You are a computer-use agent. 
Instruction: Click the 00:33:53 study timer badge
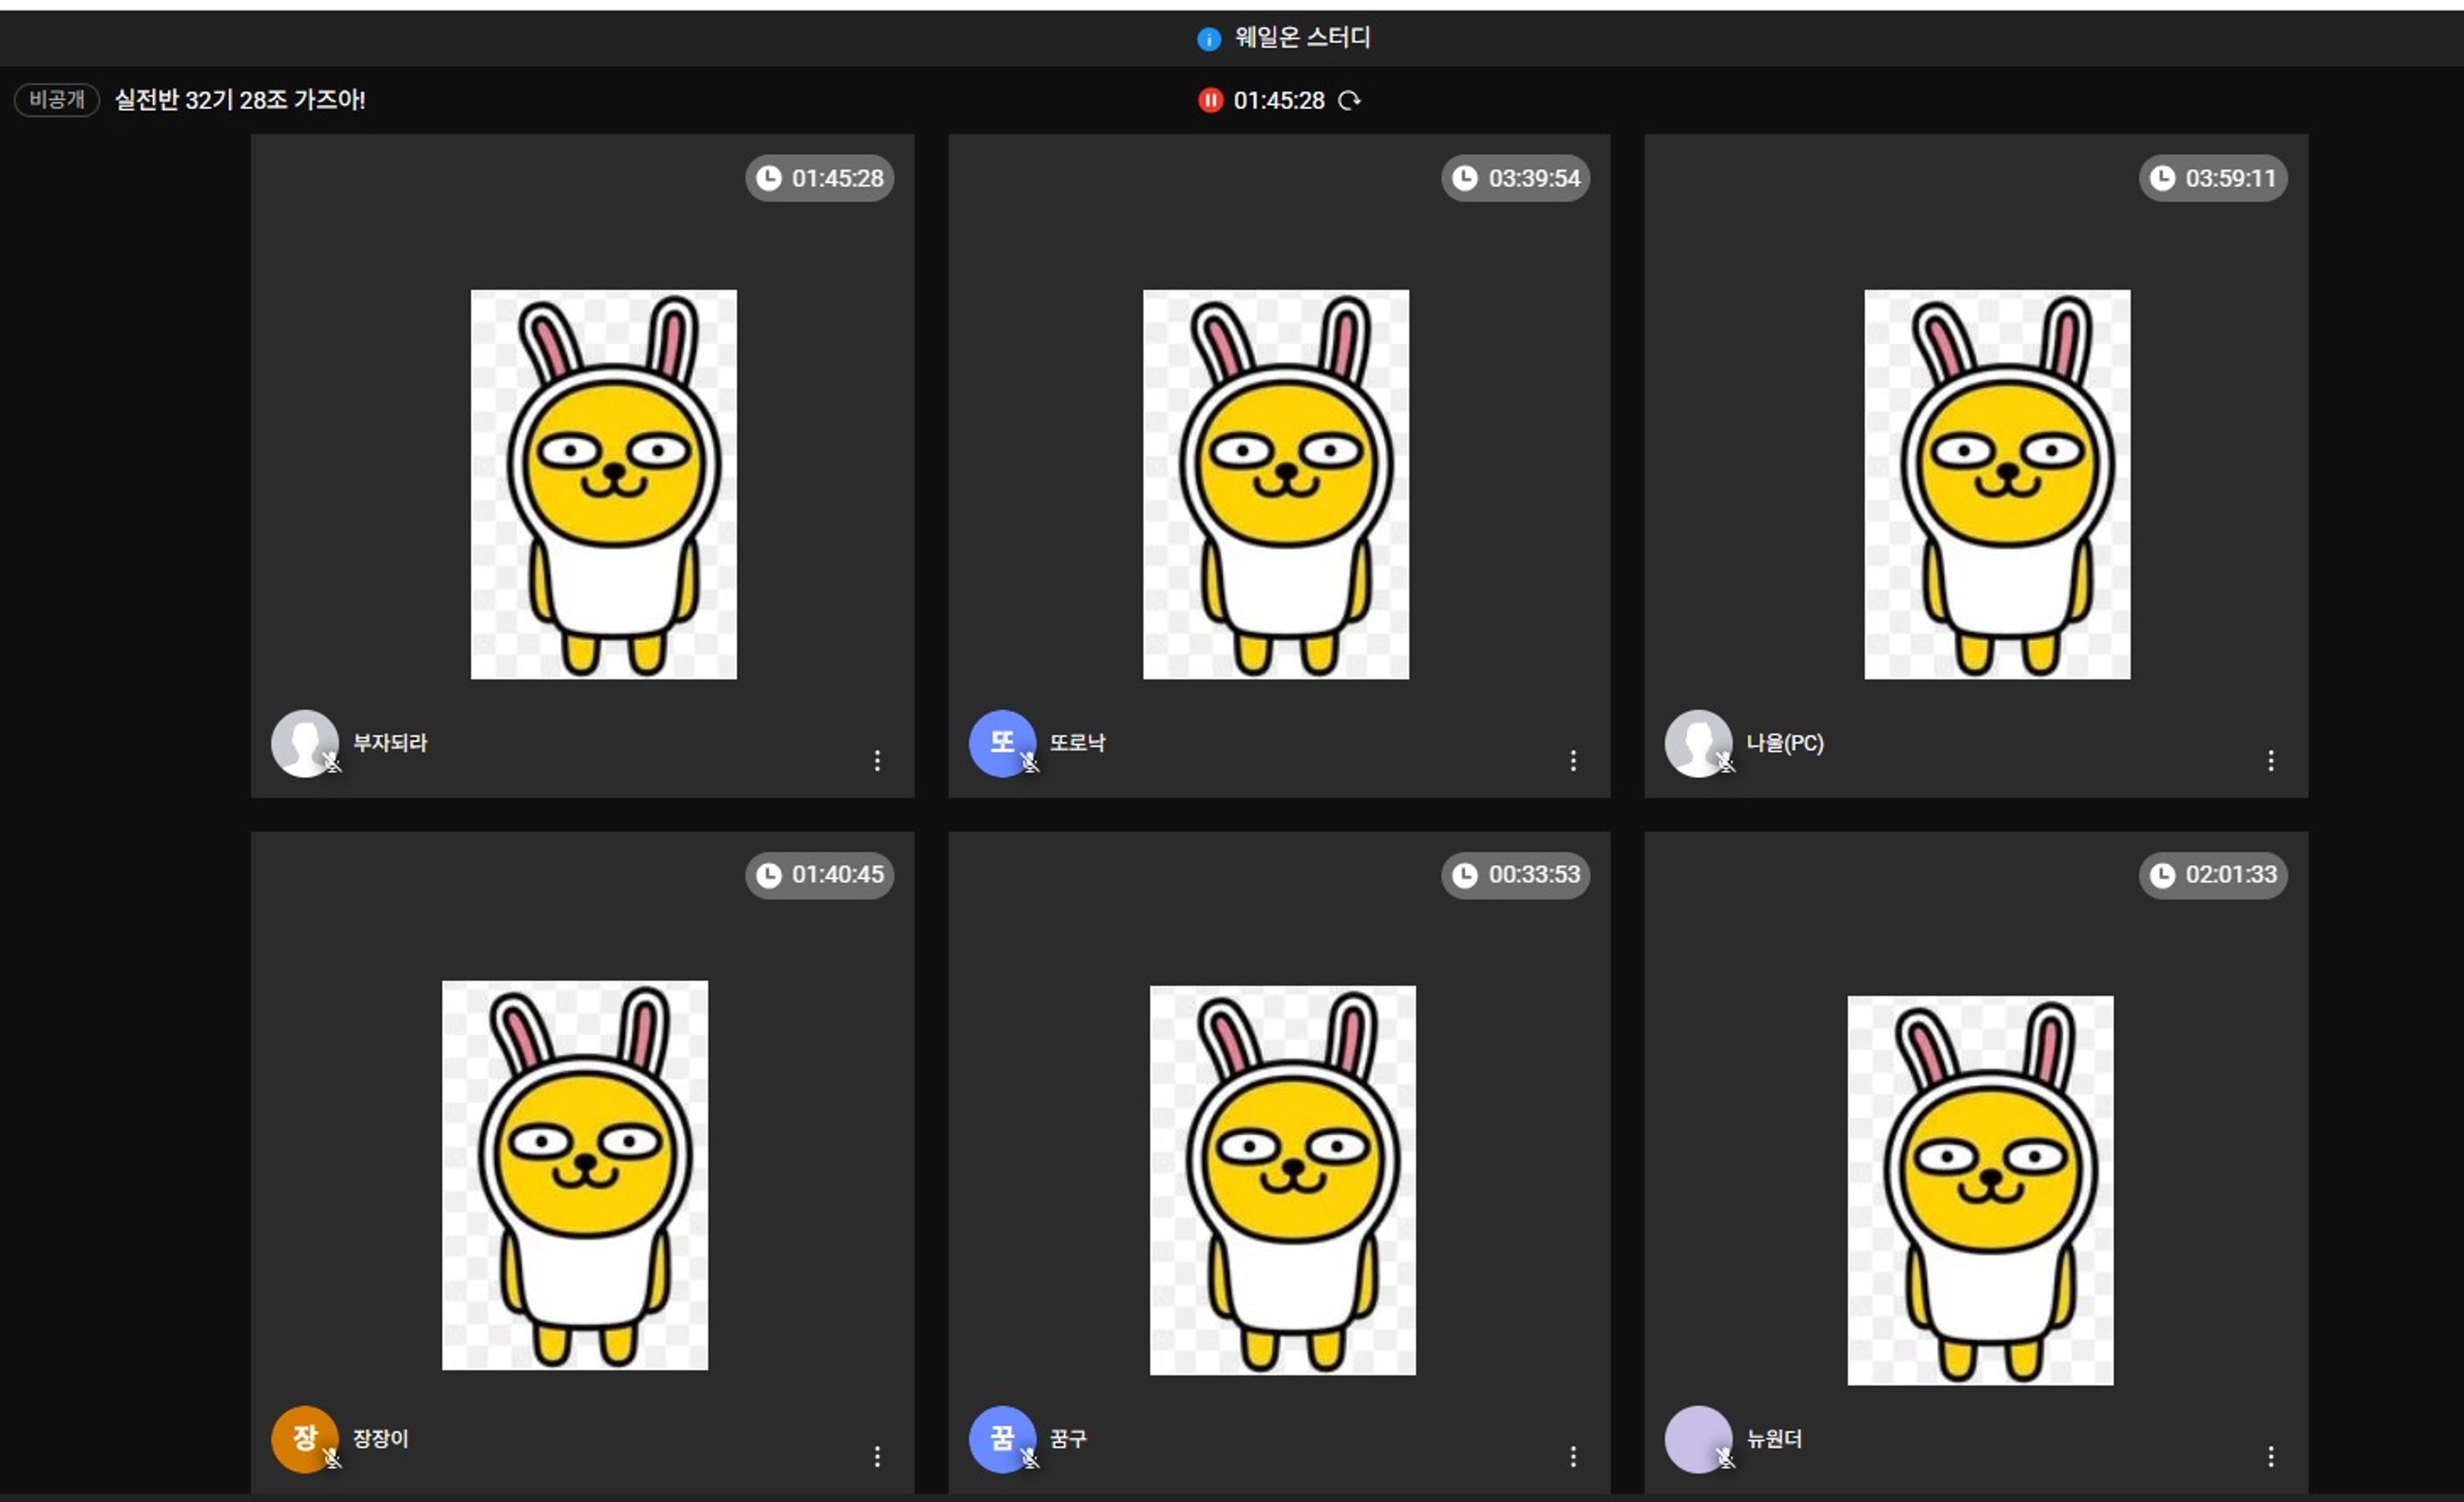[1515, 875]
